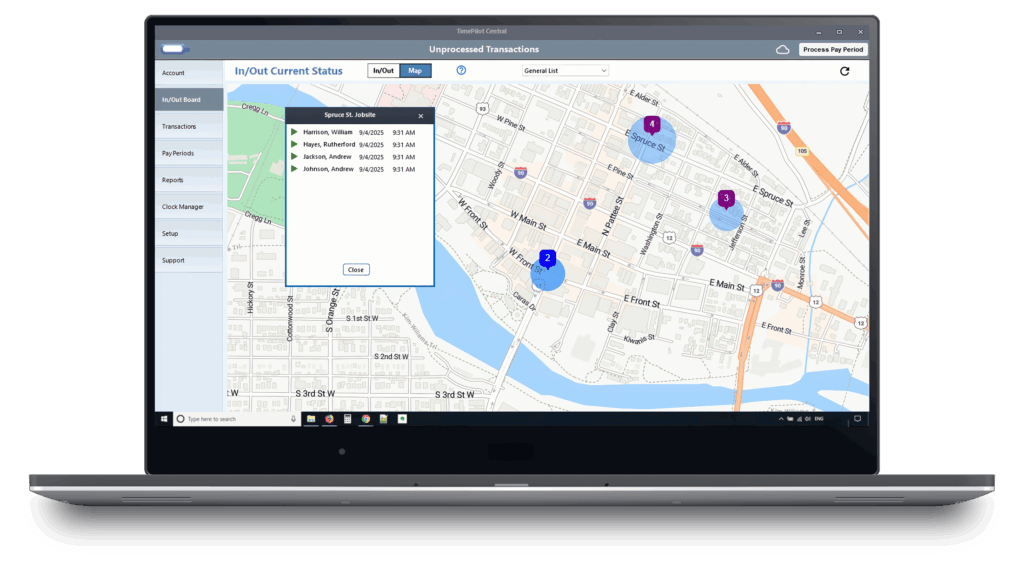Expand the General List dropdown
The width and height of the screenshot is (1024, 568).
[x=565, y=71]
